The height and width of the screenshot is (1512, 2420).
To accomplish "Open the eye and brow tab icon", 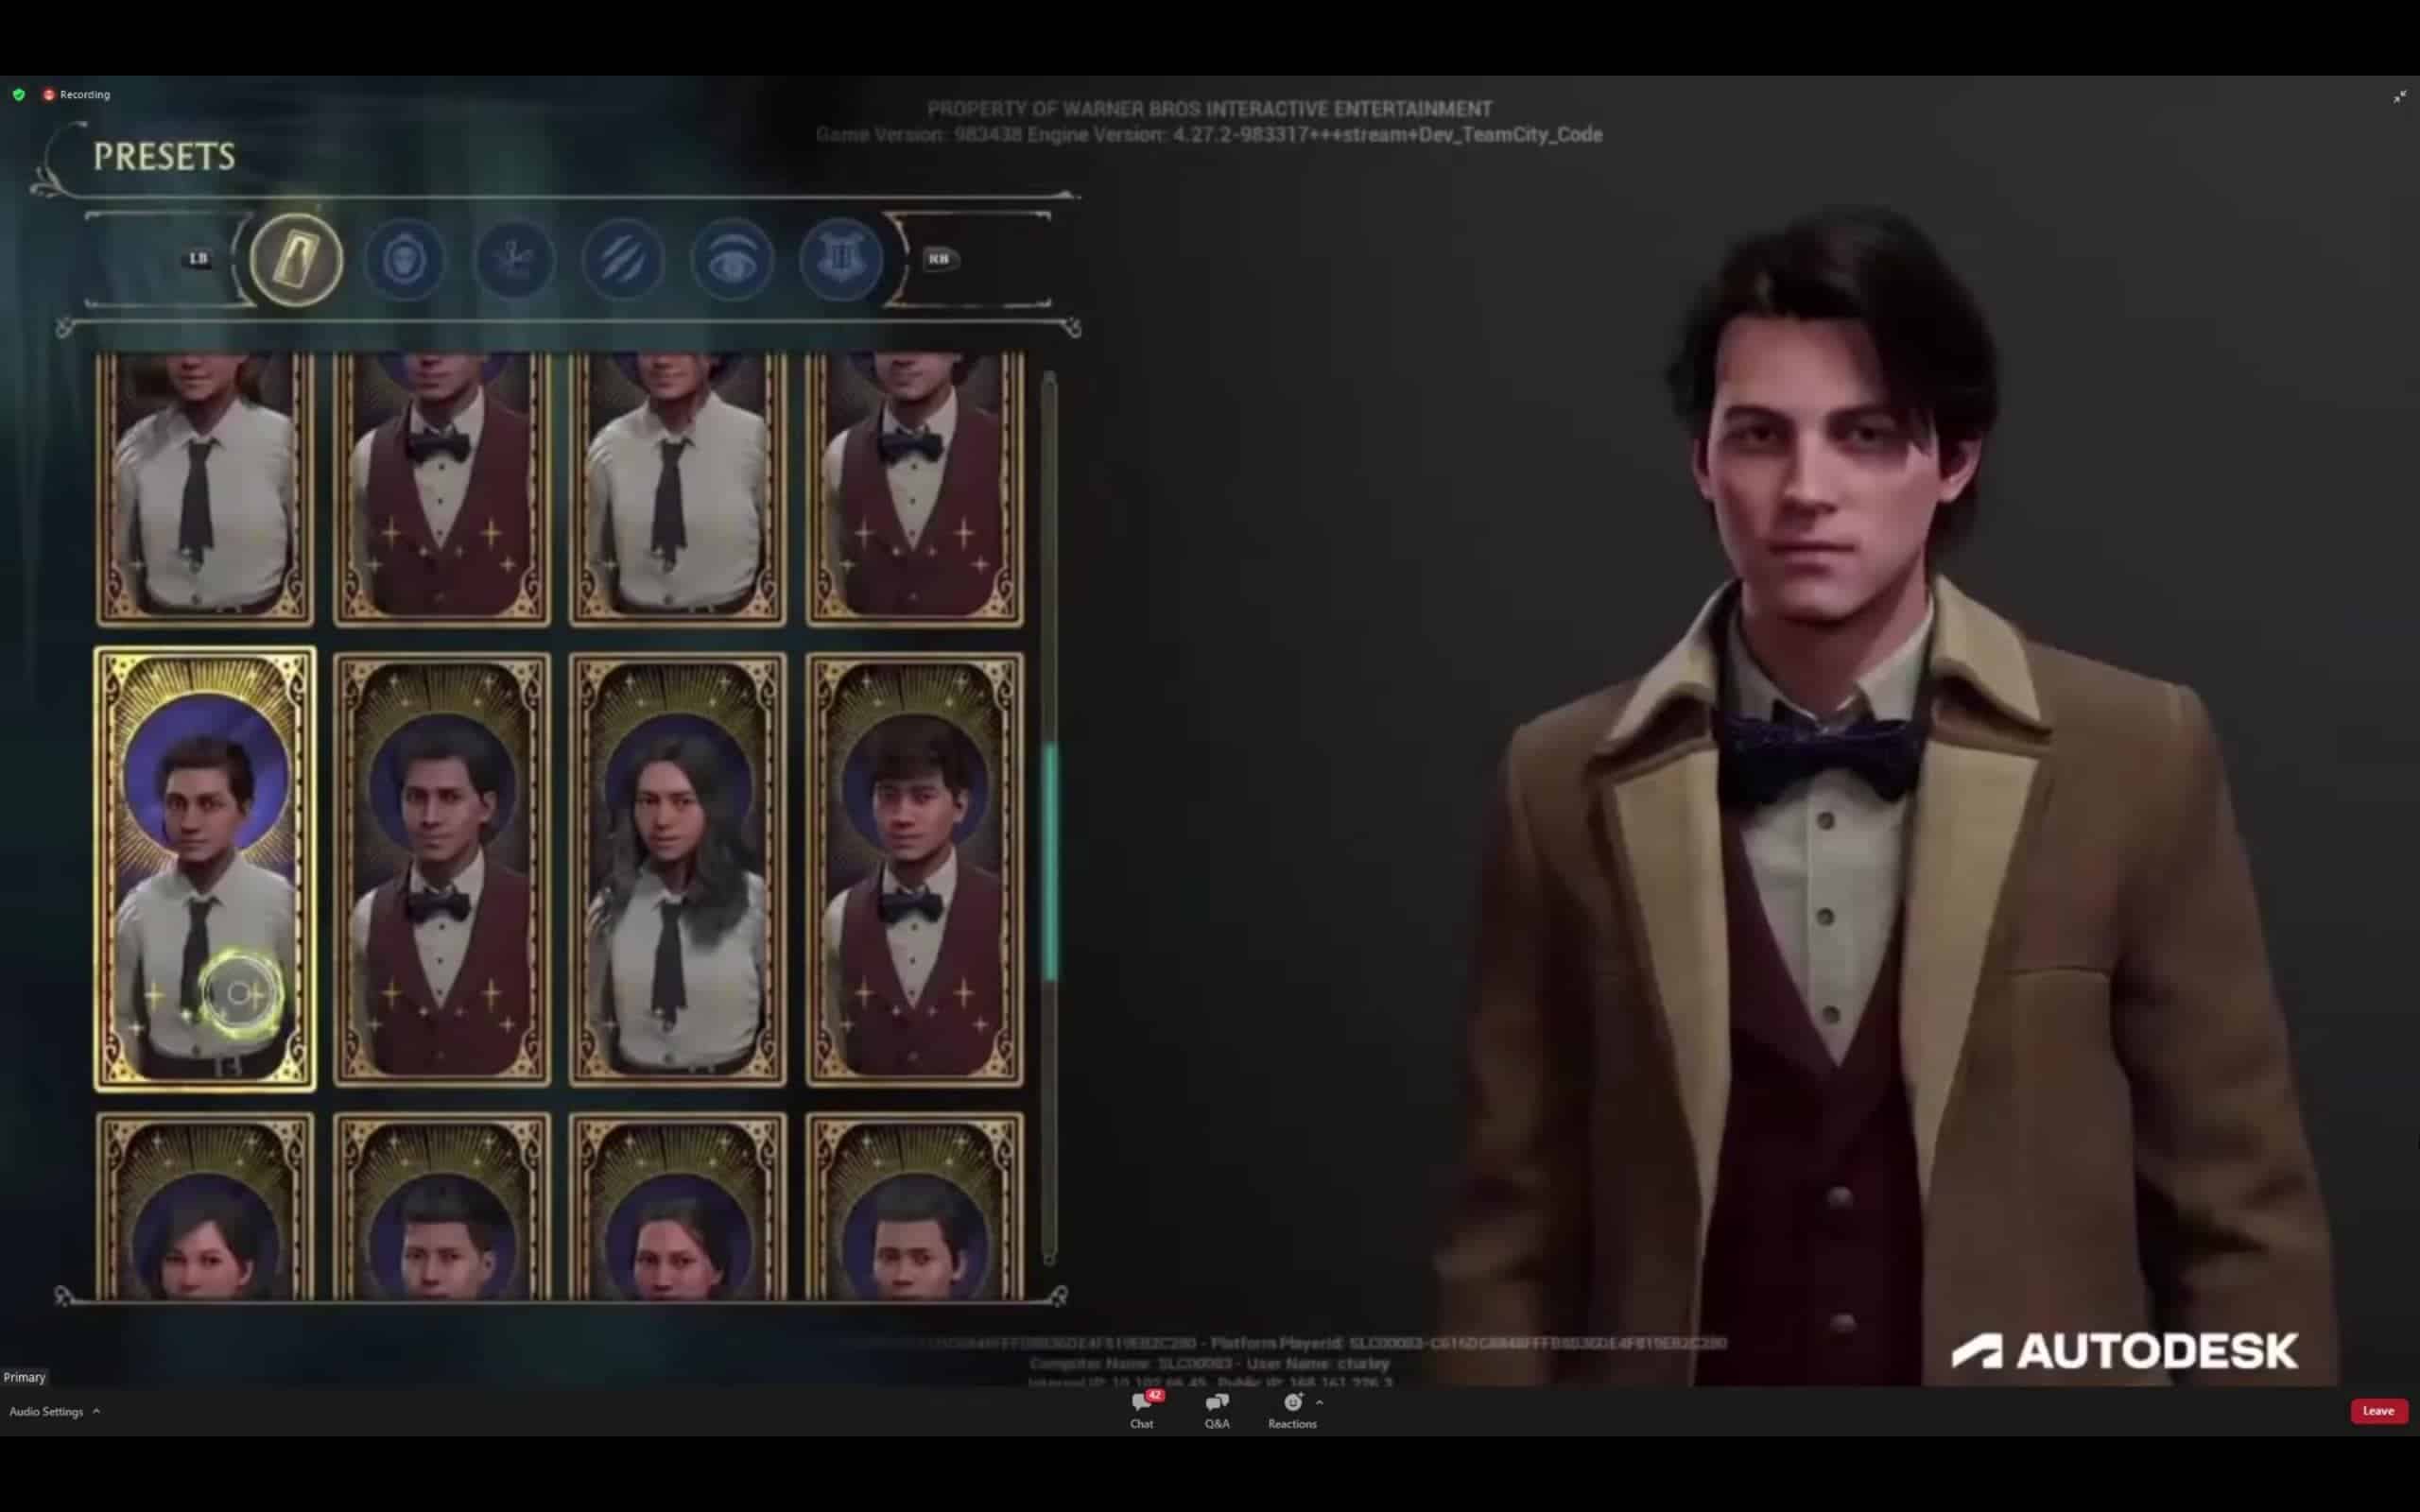I will pyautogui.click(x=732, y=260).
